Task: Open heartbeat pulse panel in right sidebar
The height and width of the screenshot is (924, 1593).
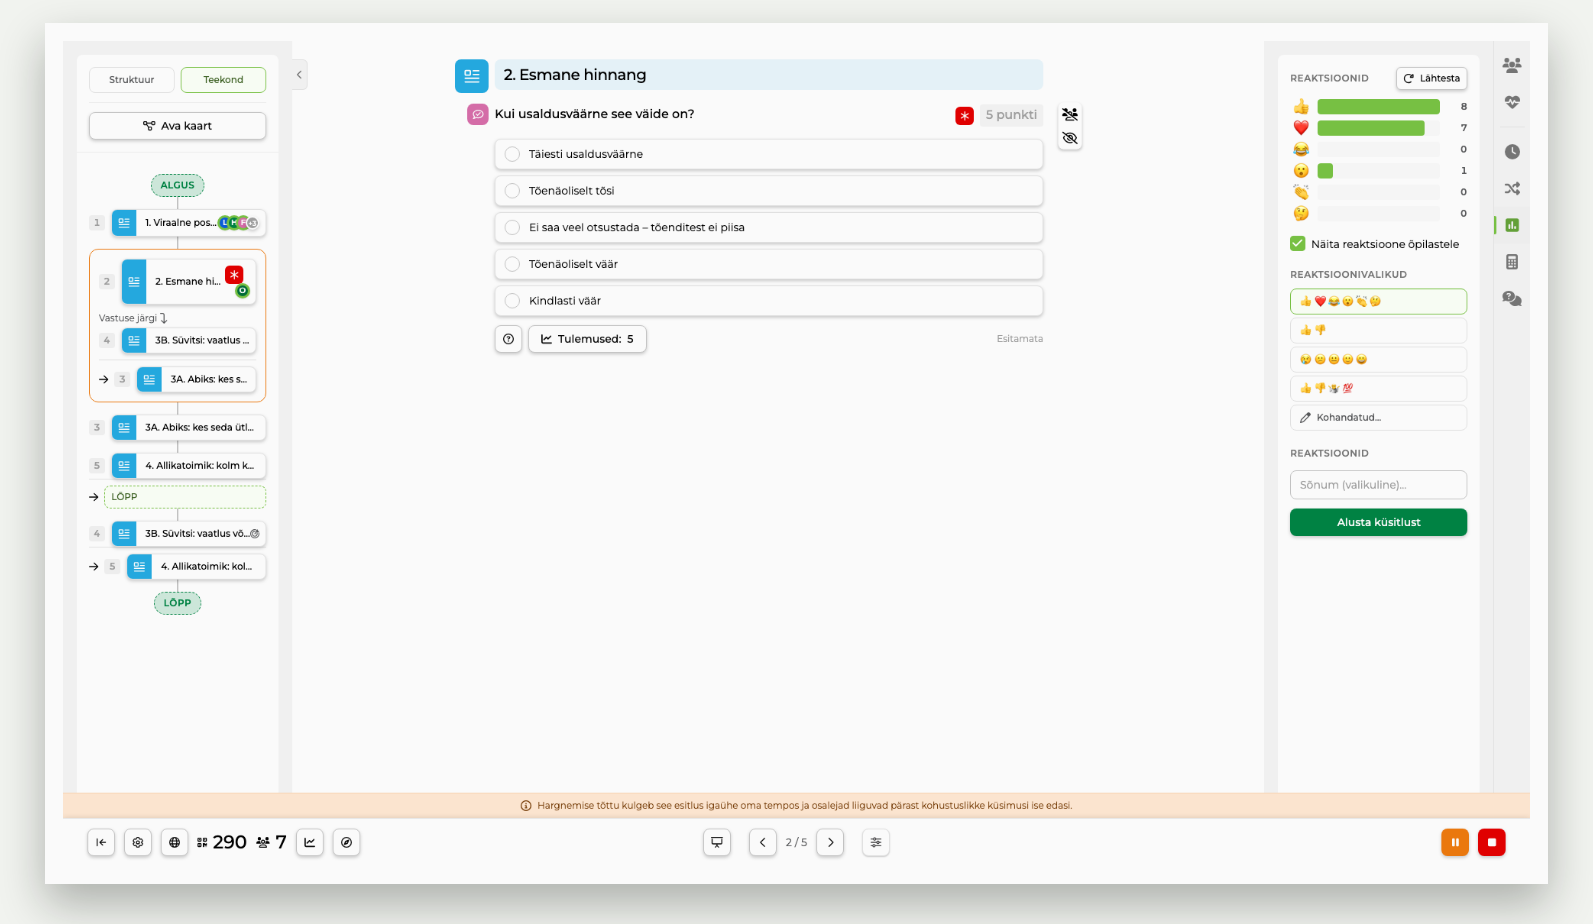Action: point(1511,102)
